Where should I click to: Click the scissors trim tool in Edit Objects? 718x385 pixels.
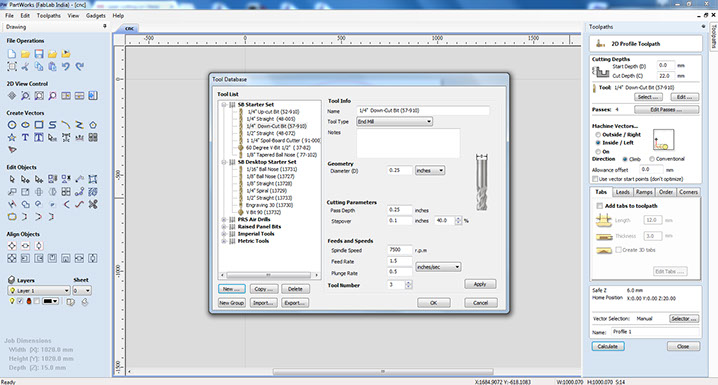93,204
